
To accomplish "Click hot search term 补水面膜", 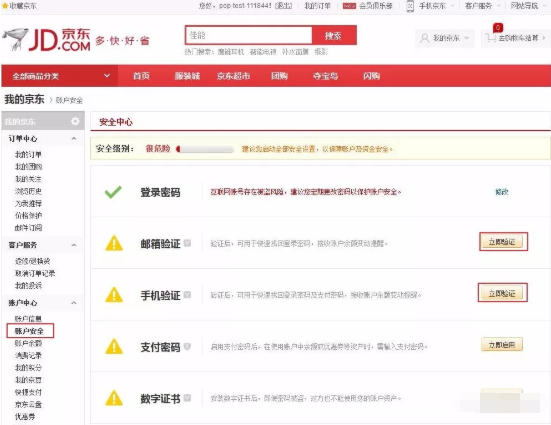I will pos(295,52).
